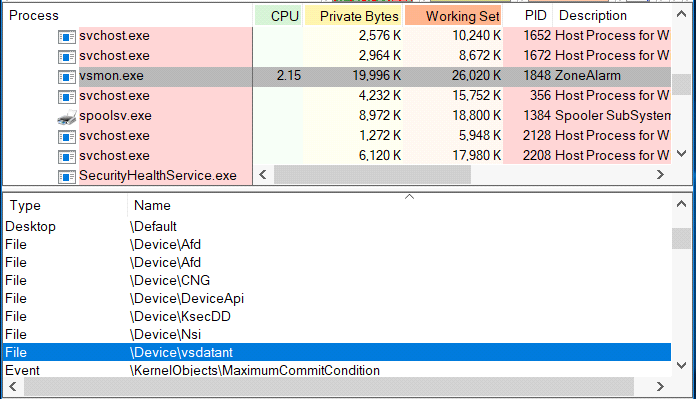
Task: Click the vsmon.exe process icon
Action: [x=67, y=77]
